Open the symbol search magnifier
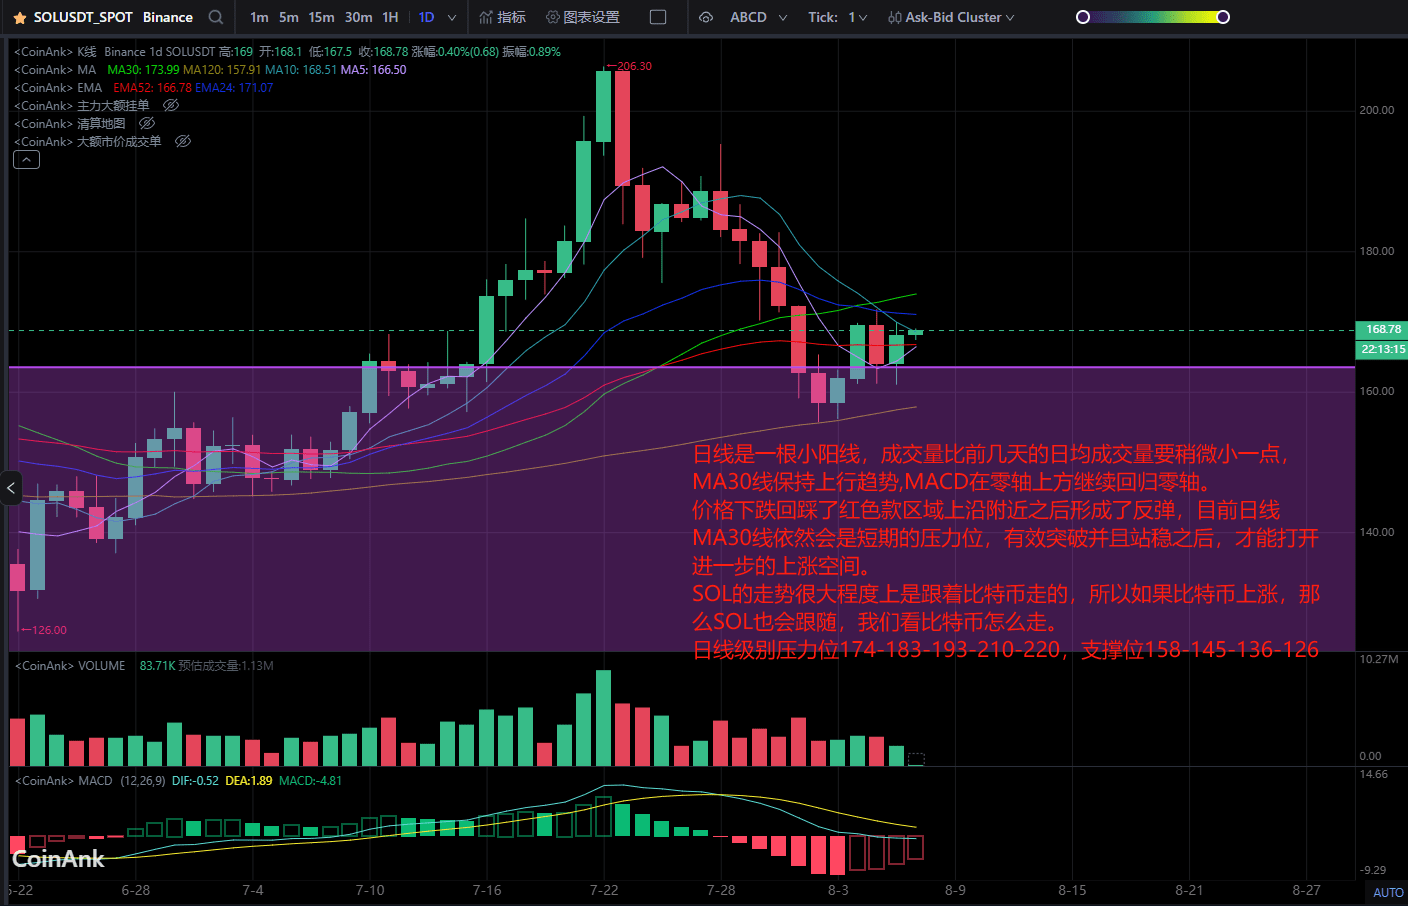The image size is (1408, 906). pyautogui.click(x=215, y=17)
